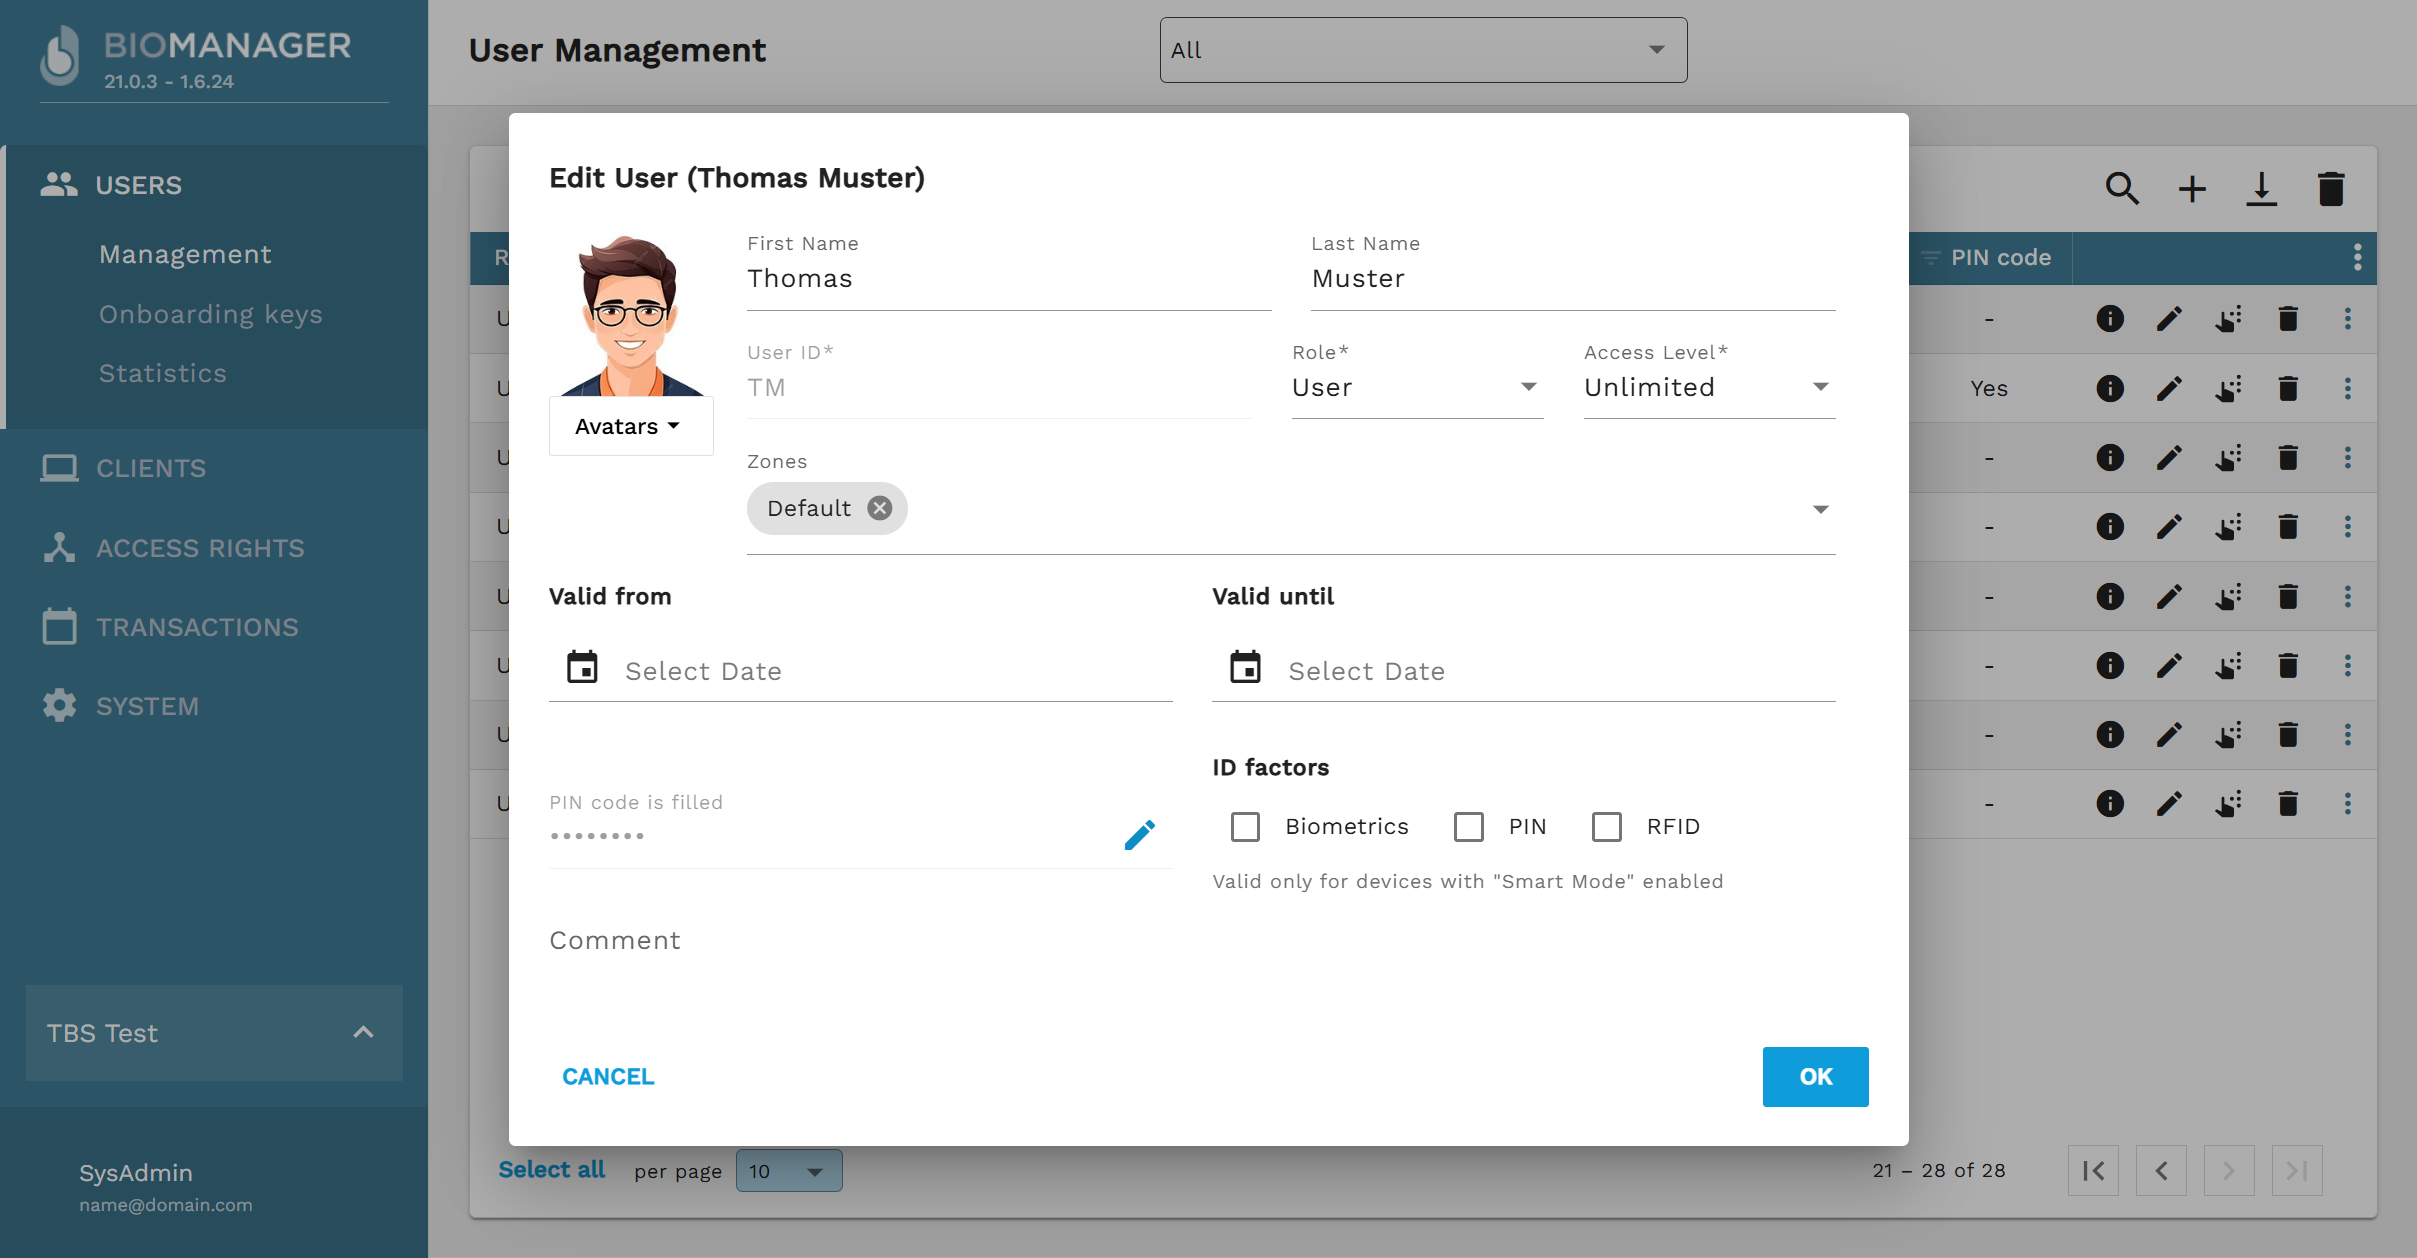Click enroll icon in the last table row
Screen dimensions: 2417x1258
click(2228, 804)
